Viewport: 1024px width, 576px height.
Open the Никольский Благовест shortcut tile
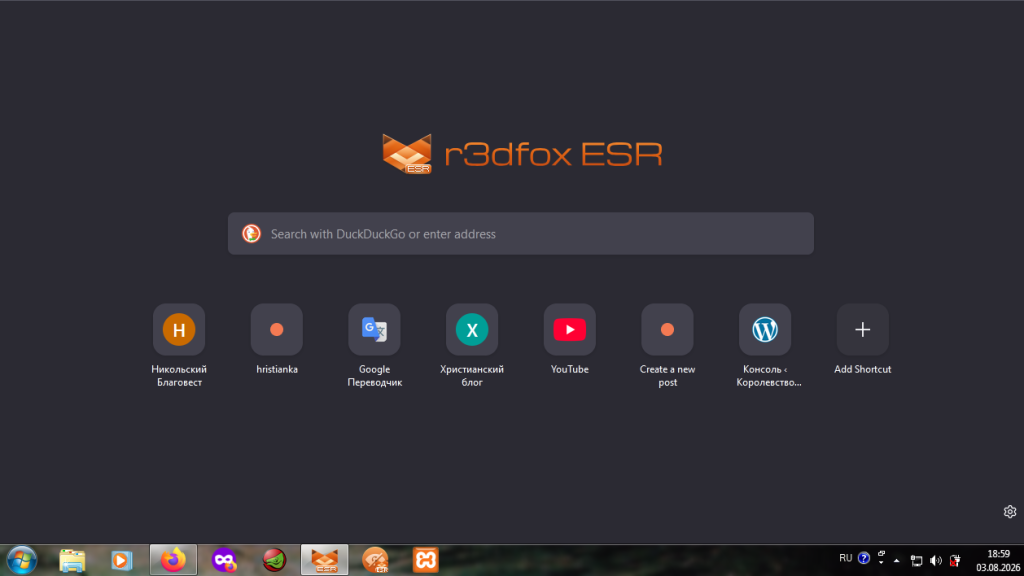178,330
